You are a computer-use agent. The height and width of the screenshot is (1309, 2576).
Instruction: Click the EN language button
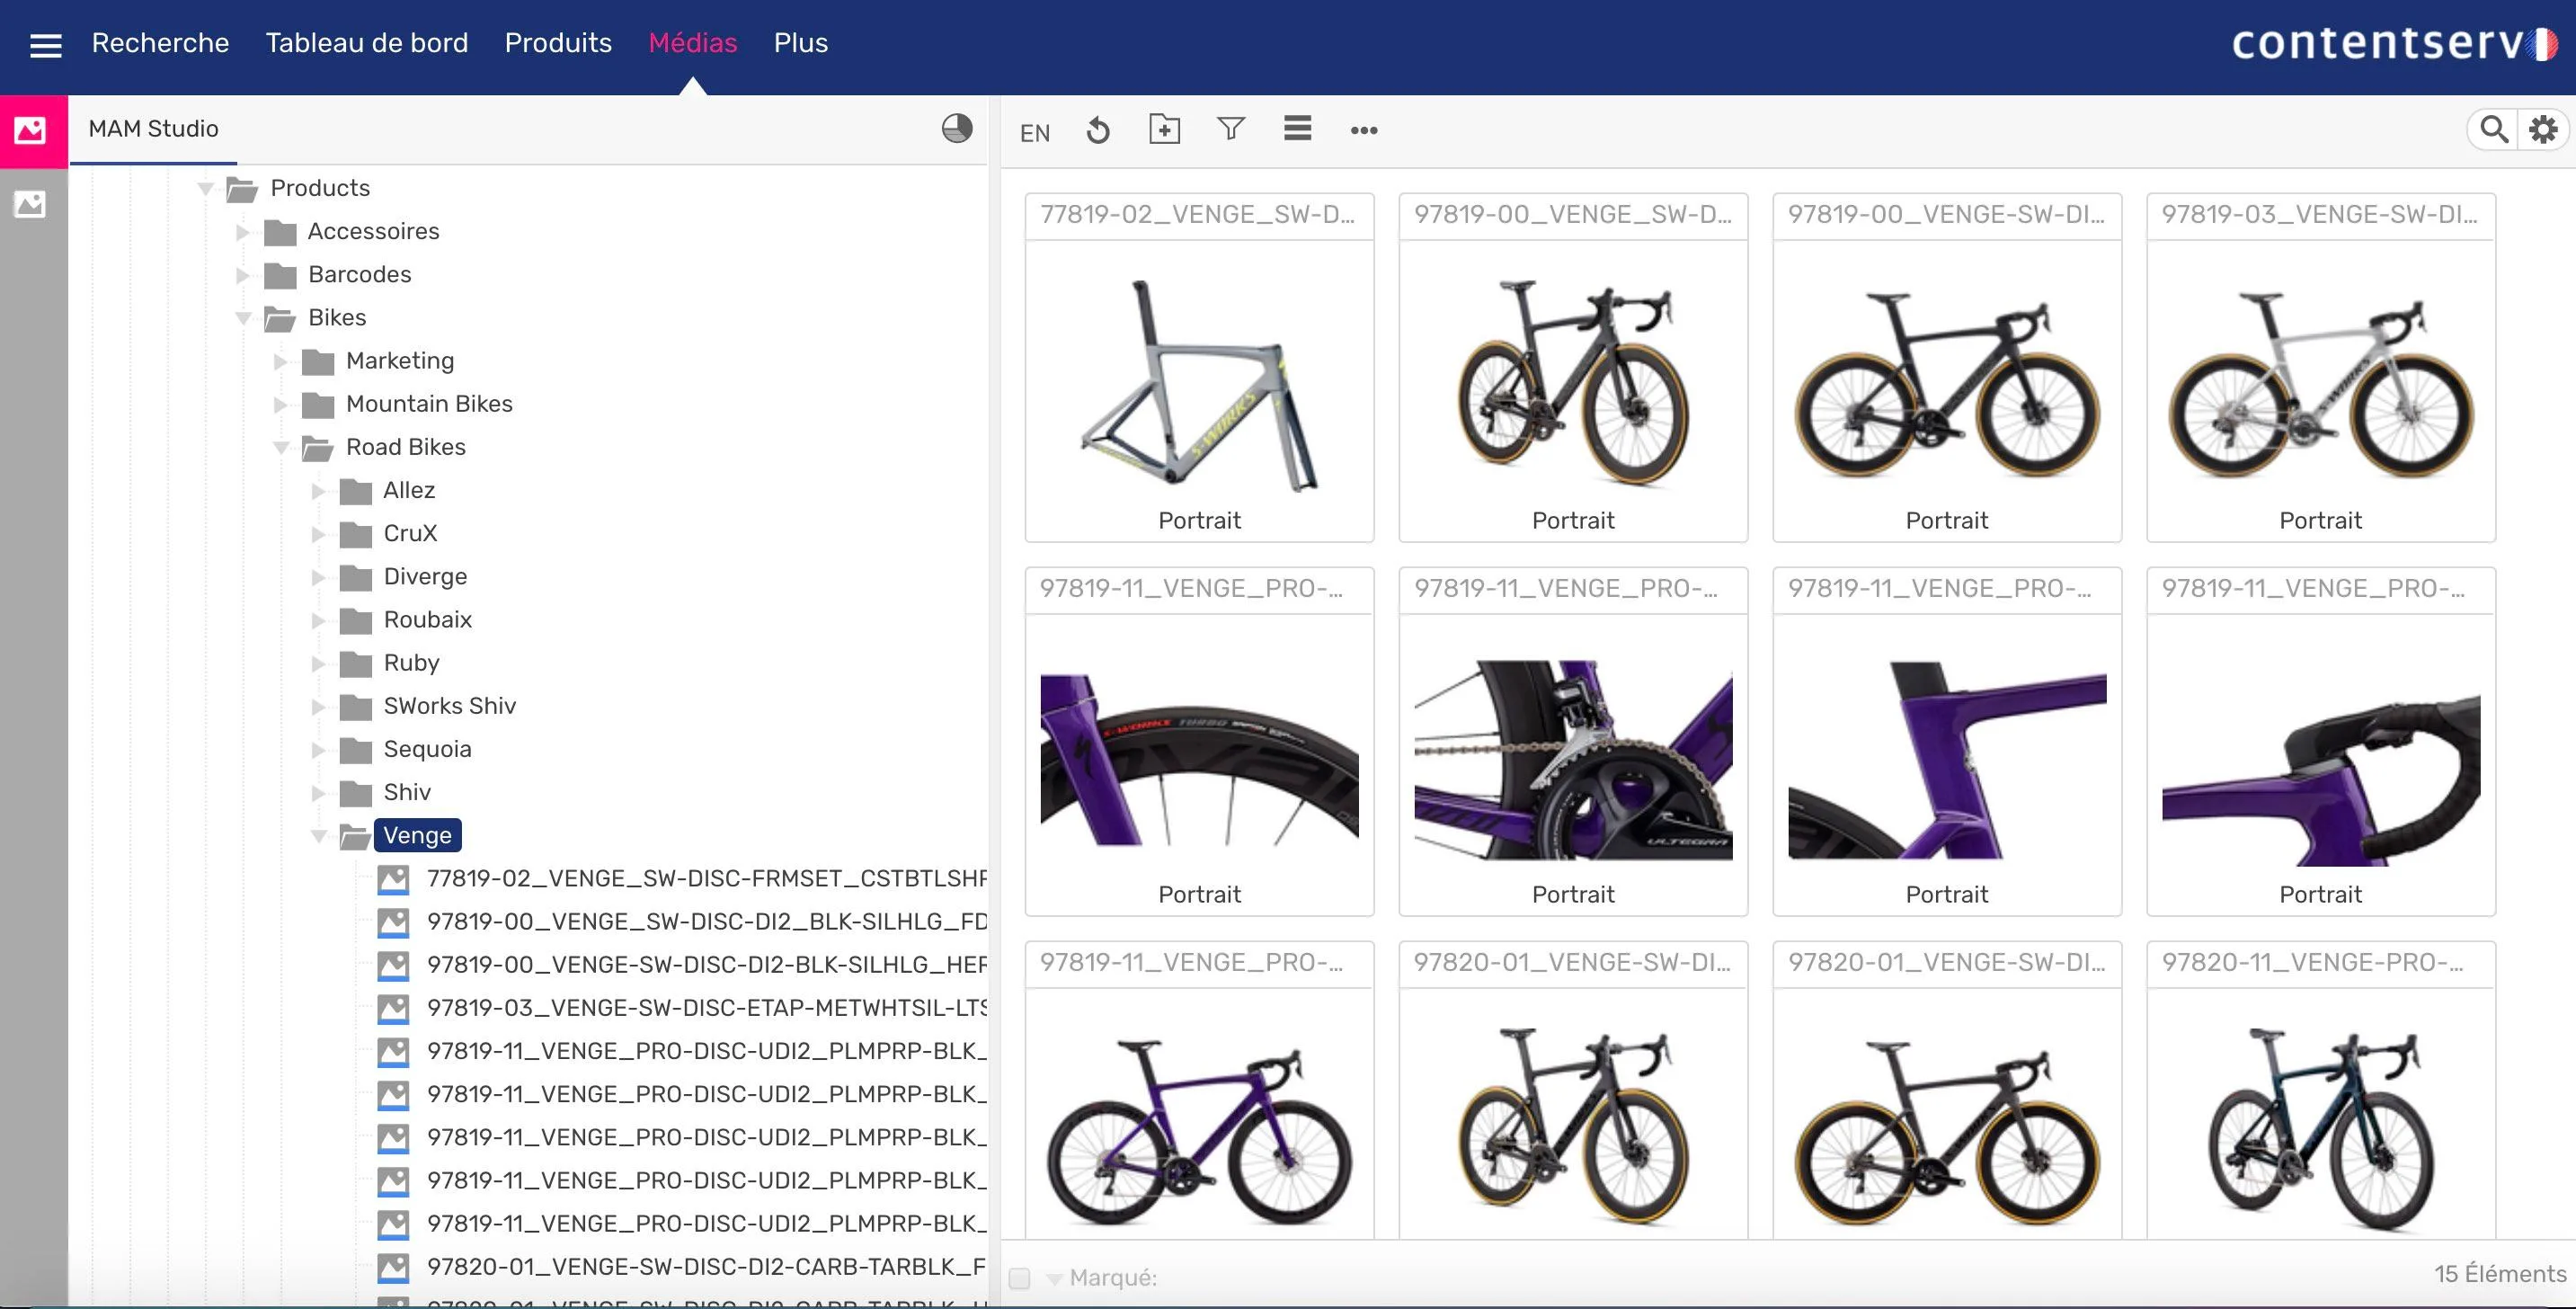coord(1034,133)
